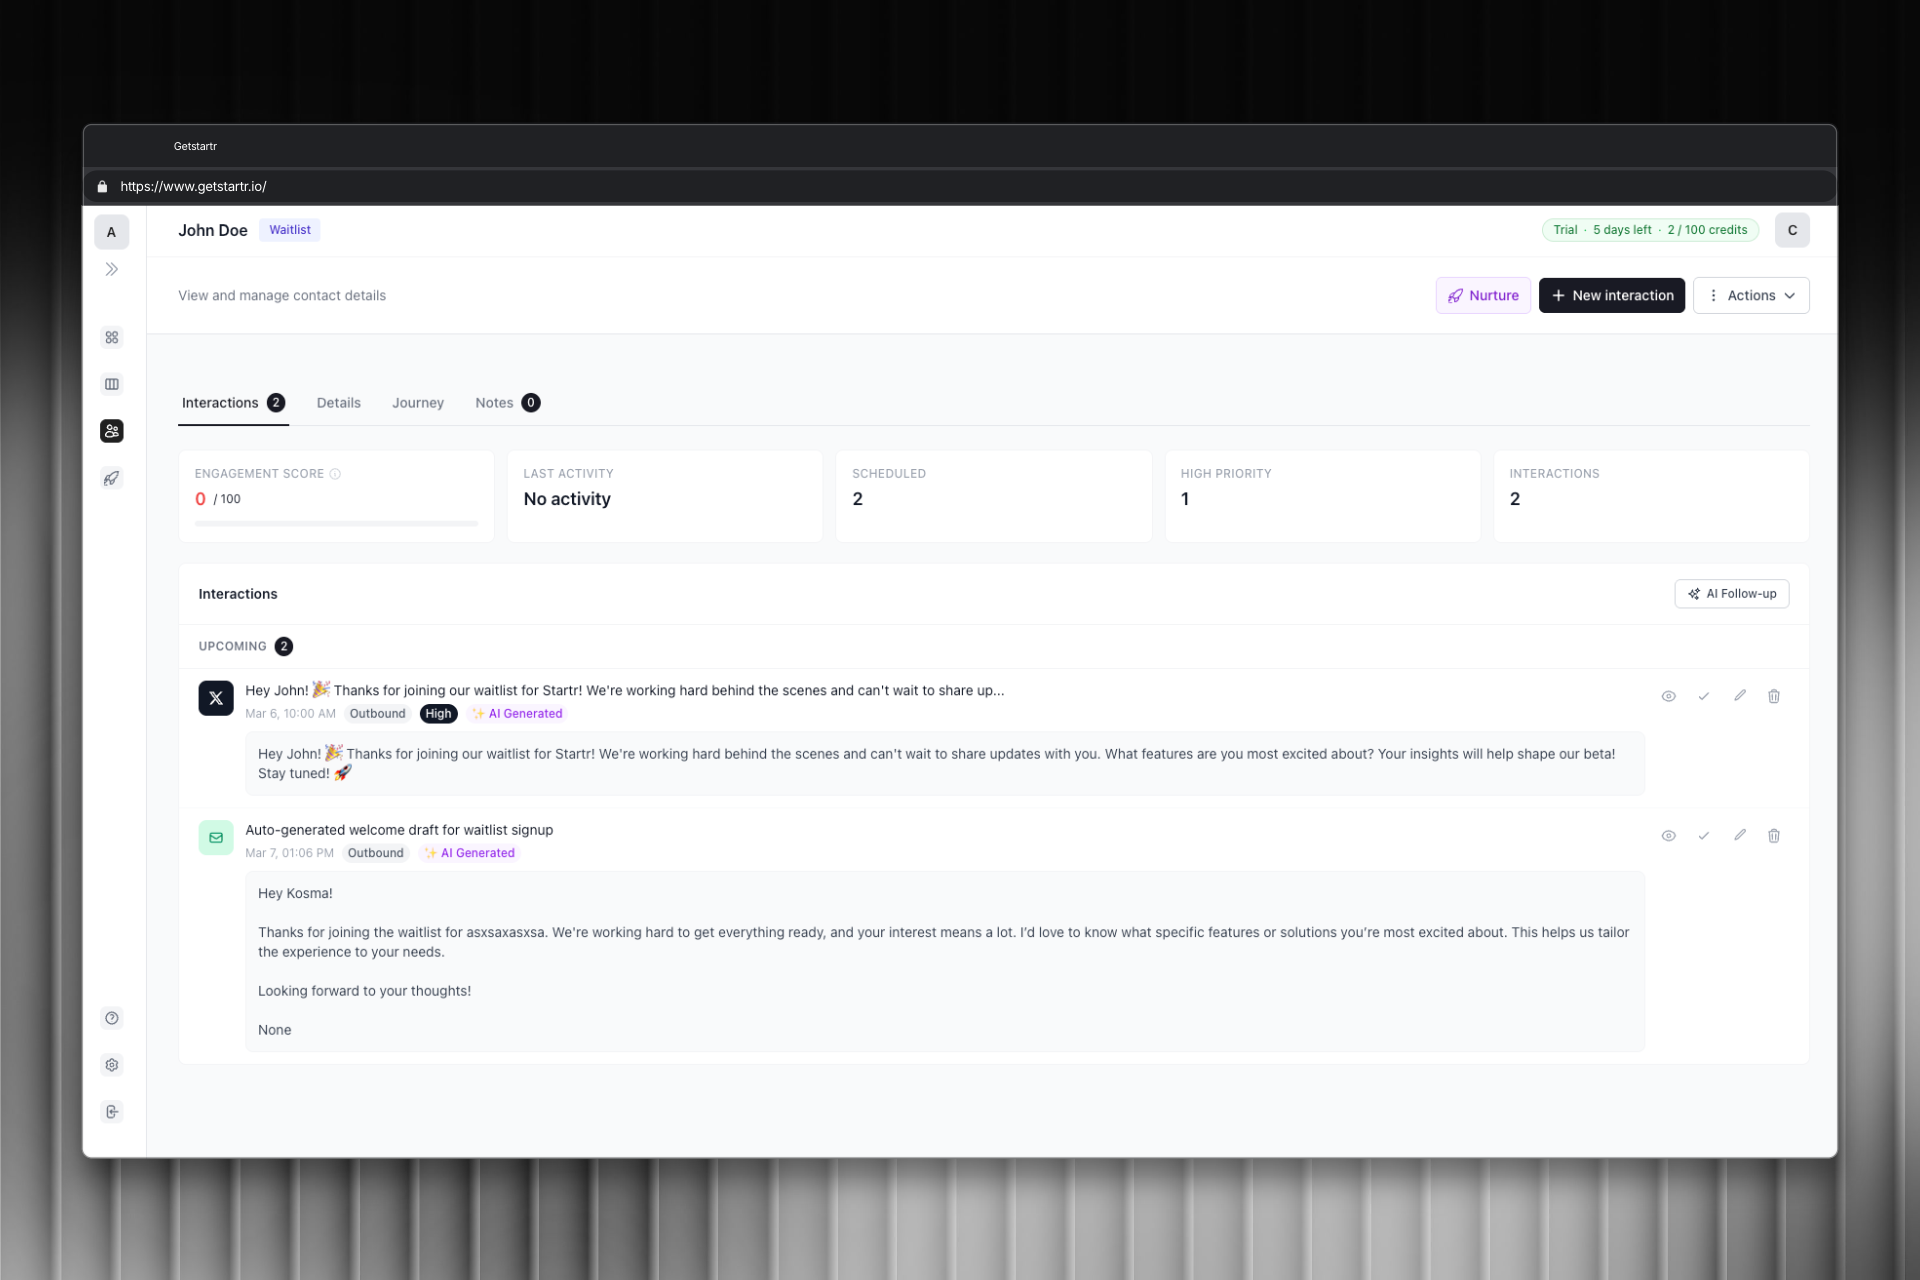Mark the X waitlist message as complete
The height and width of the screenshot is (1280, 1920).
point(1704,696)
